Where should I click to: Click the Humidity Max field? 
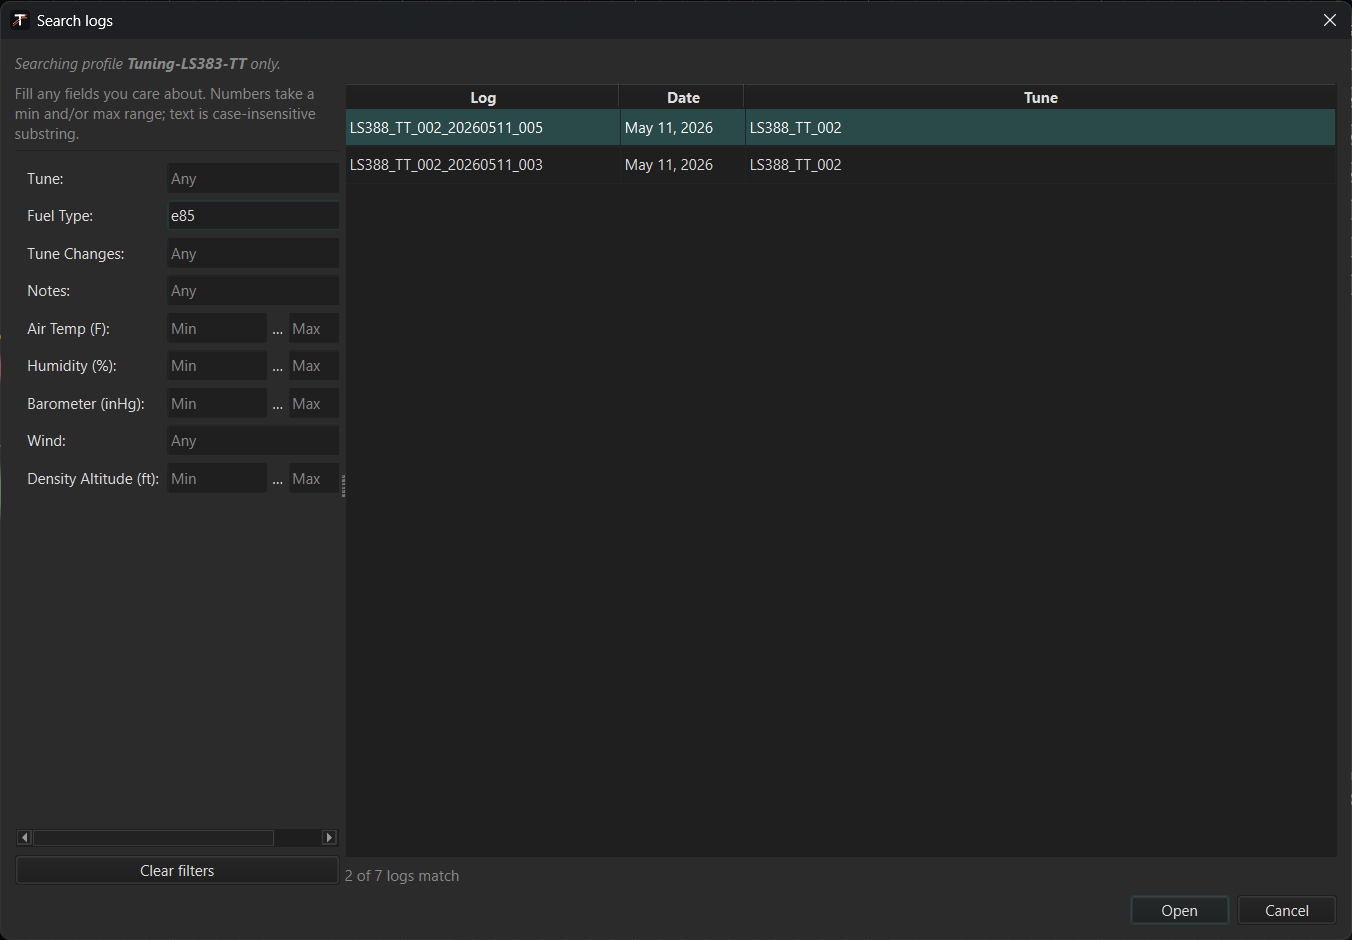click(314, 366)
